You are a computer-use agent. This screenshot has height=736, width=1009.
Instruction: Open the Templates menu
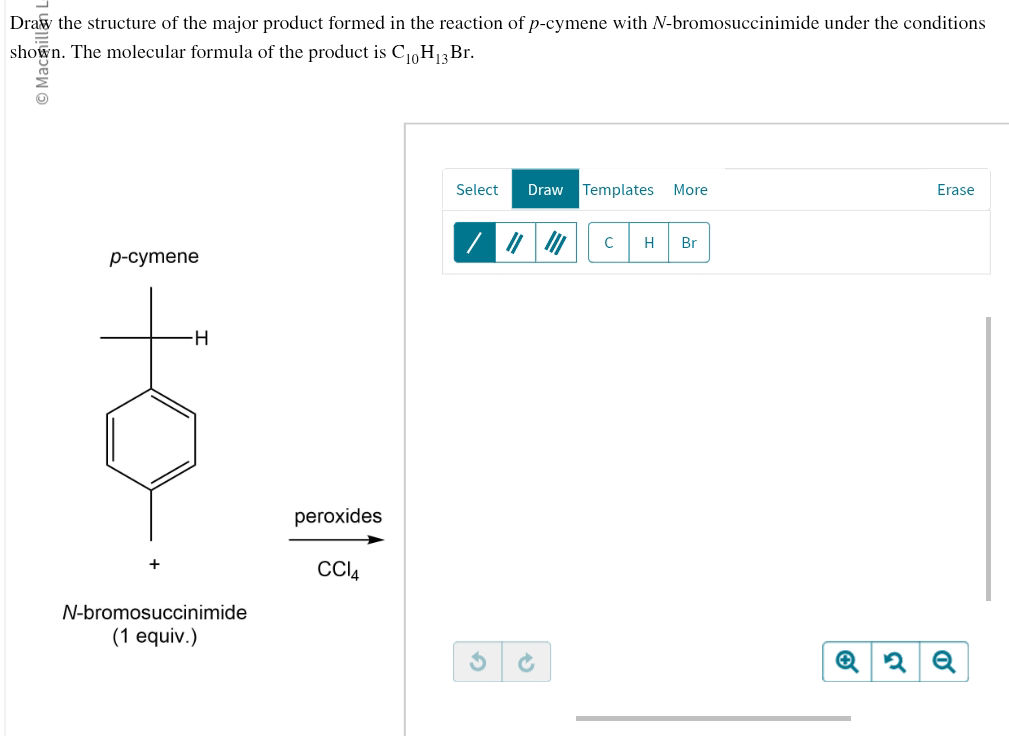(x=619, y=189)
